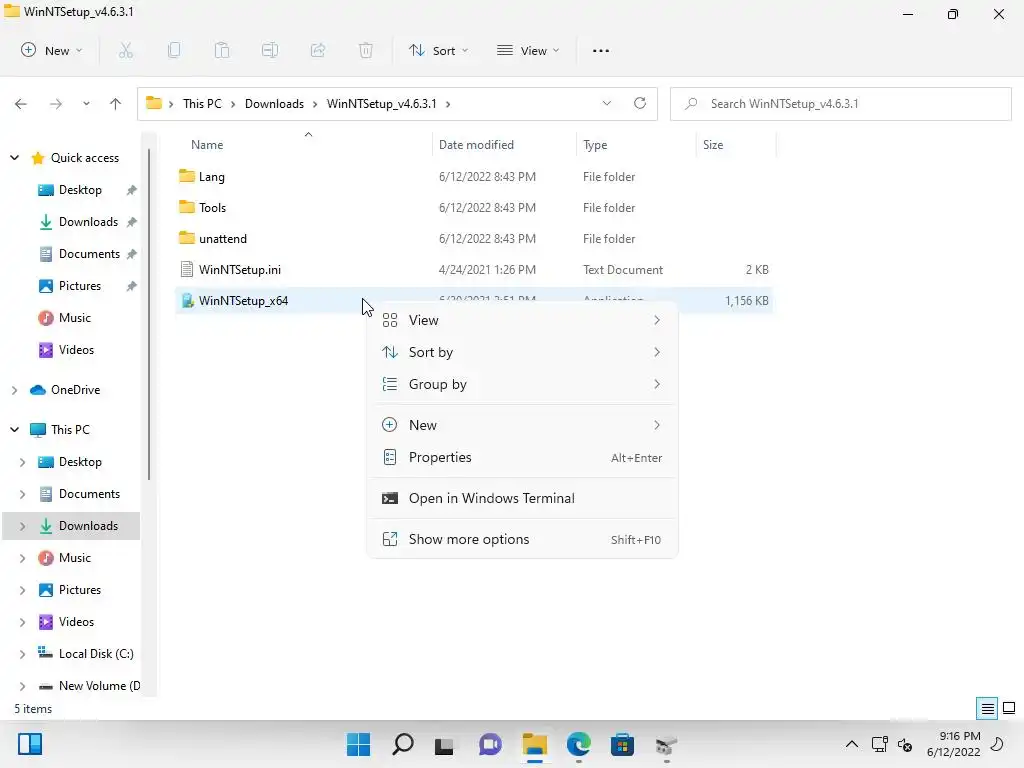Click the Share icon in toolbar

pos(318,50)
